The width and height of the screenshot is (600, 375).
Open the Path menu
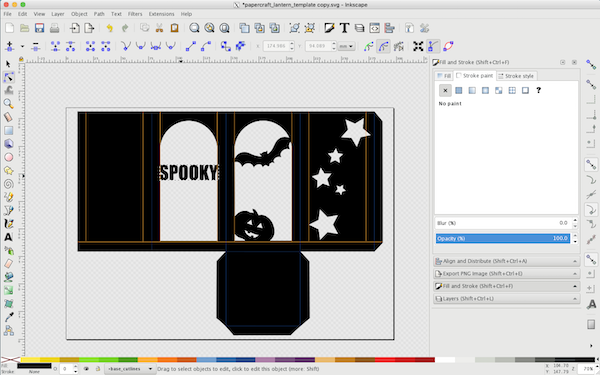click(99, 14)
